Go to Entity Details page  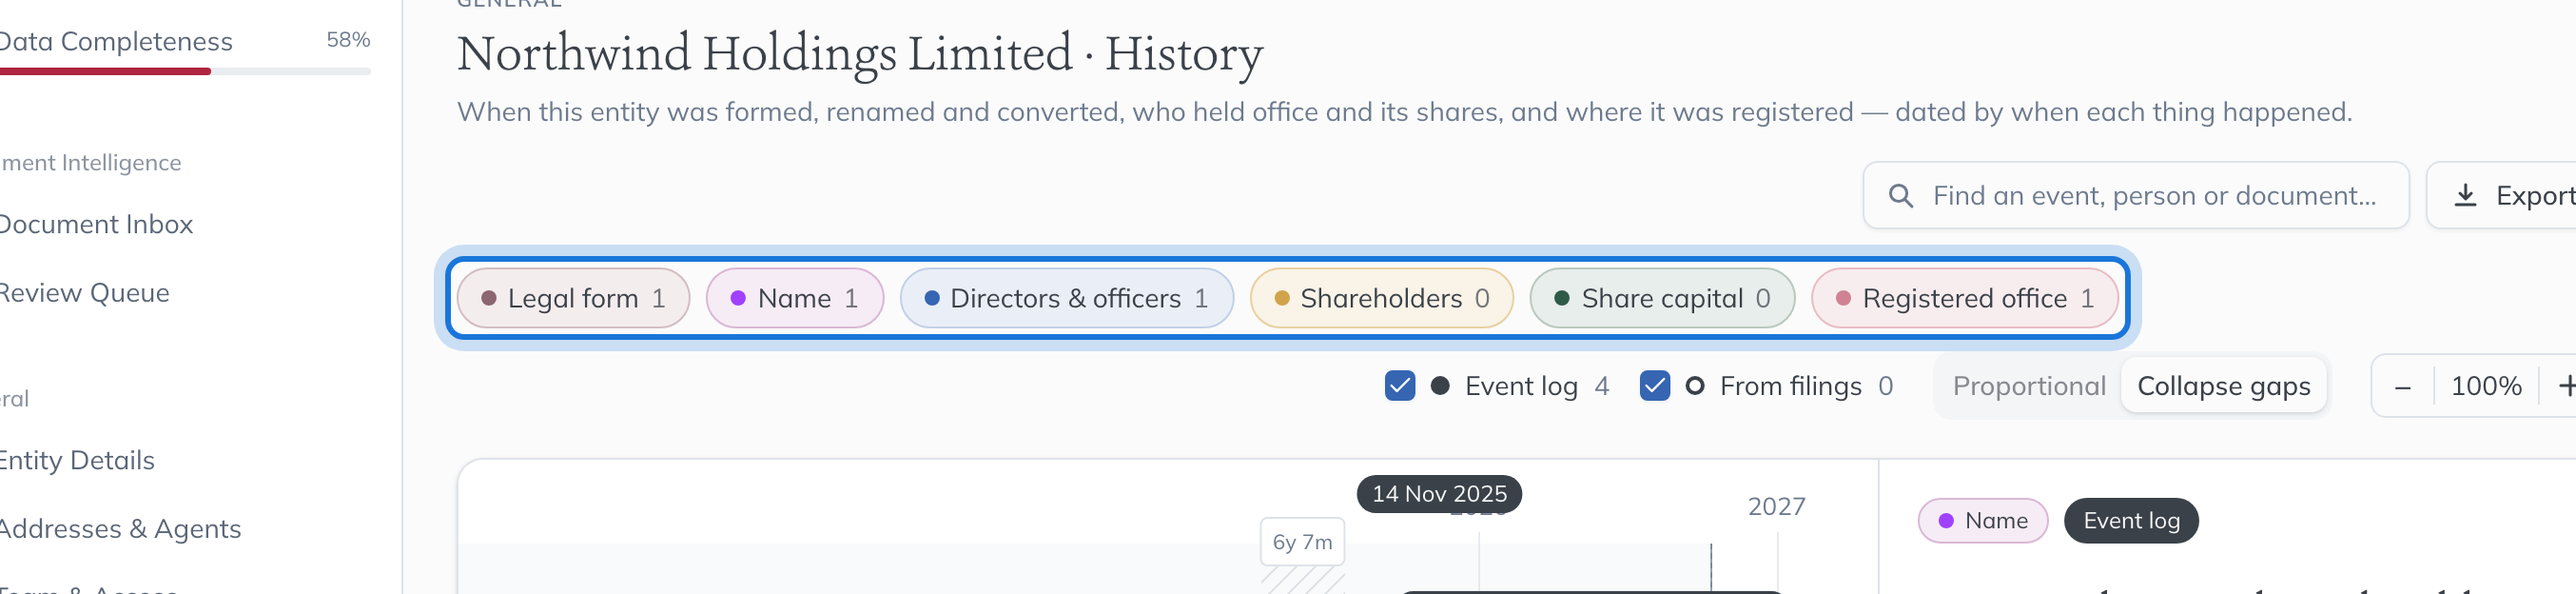tap(77, 460)
